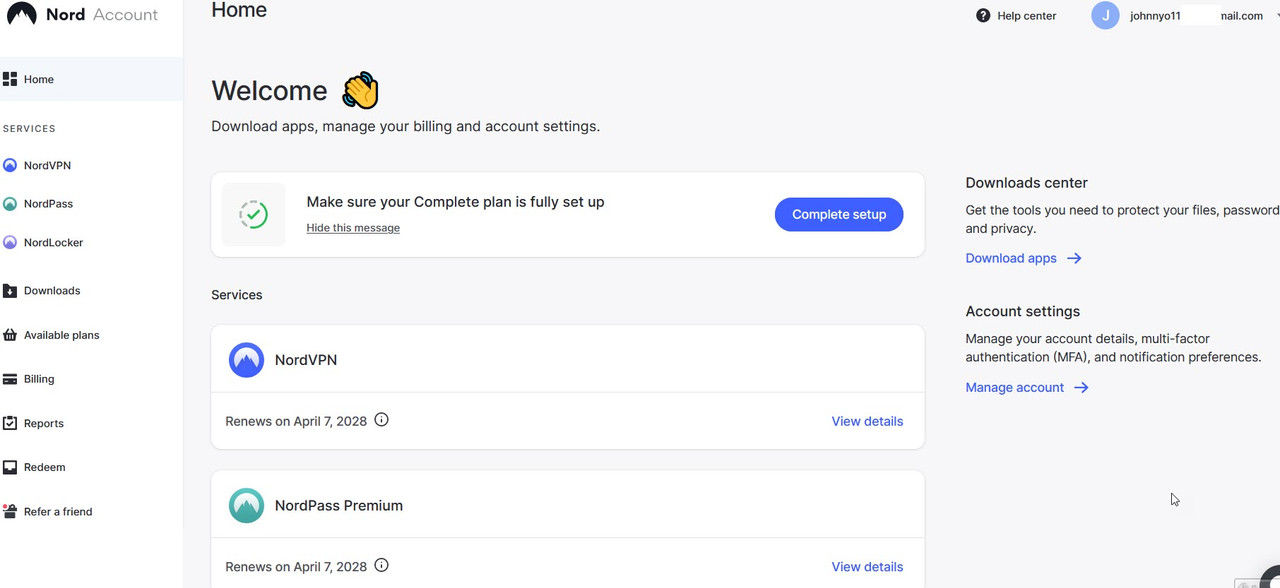The width and height of the screenshot is (1280, 588).
Task: Go to the Downloads page
Action: (x=51, y=291)
